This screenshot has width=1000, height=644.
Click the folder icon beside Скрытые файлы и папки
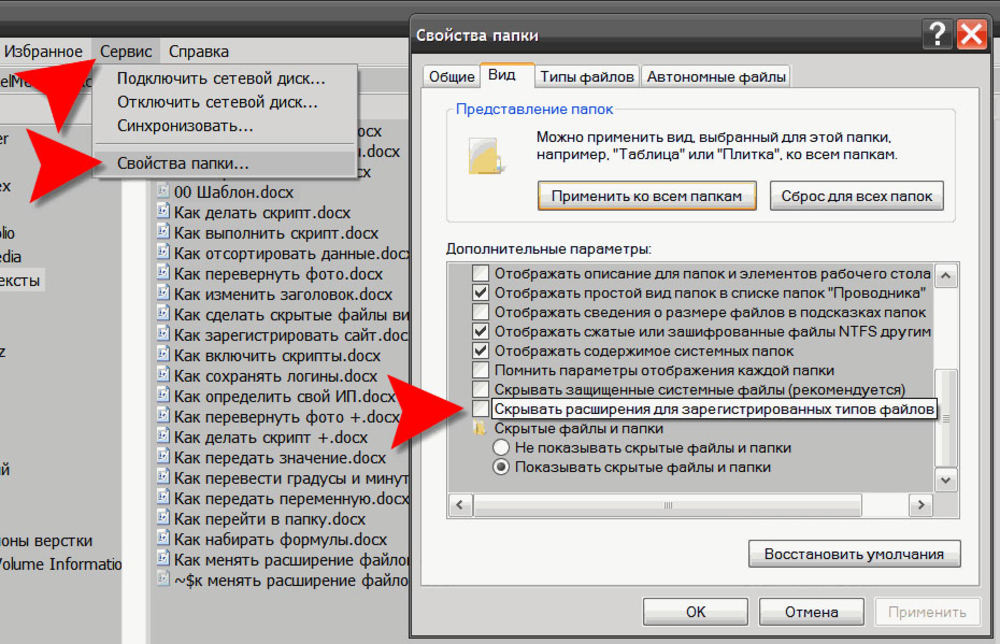[x=481, y=429]
